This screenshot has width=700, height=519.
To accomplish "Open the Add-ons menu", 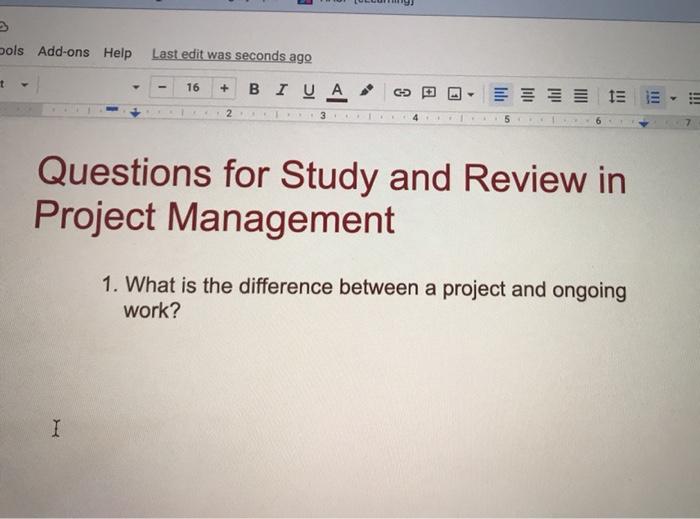I will coord(63,52).
